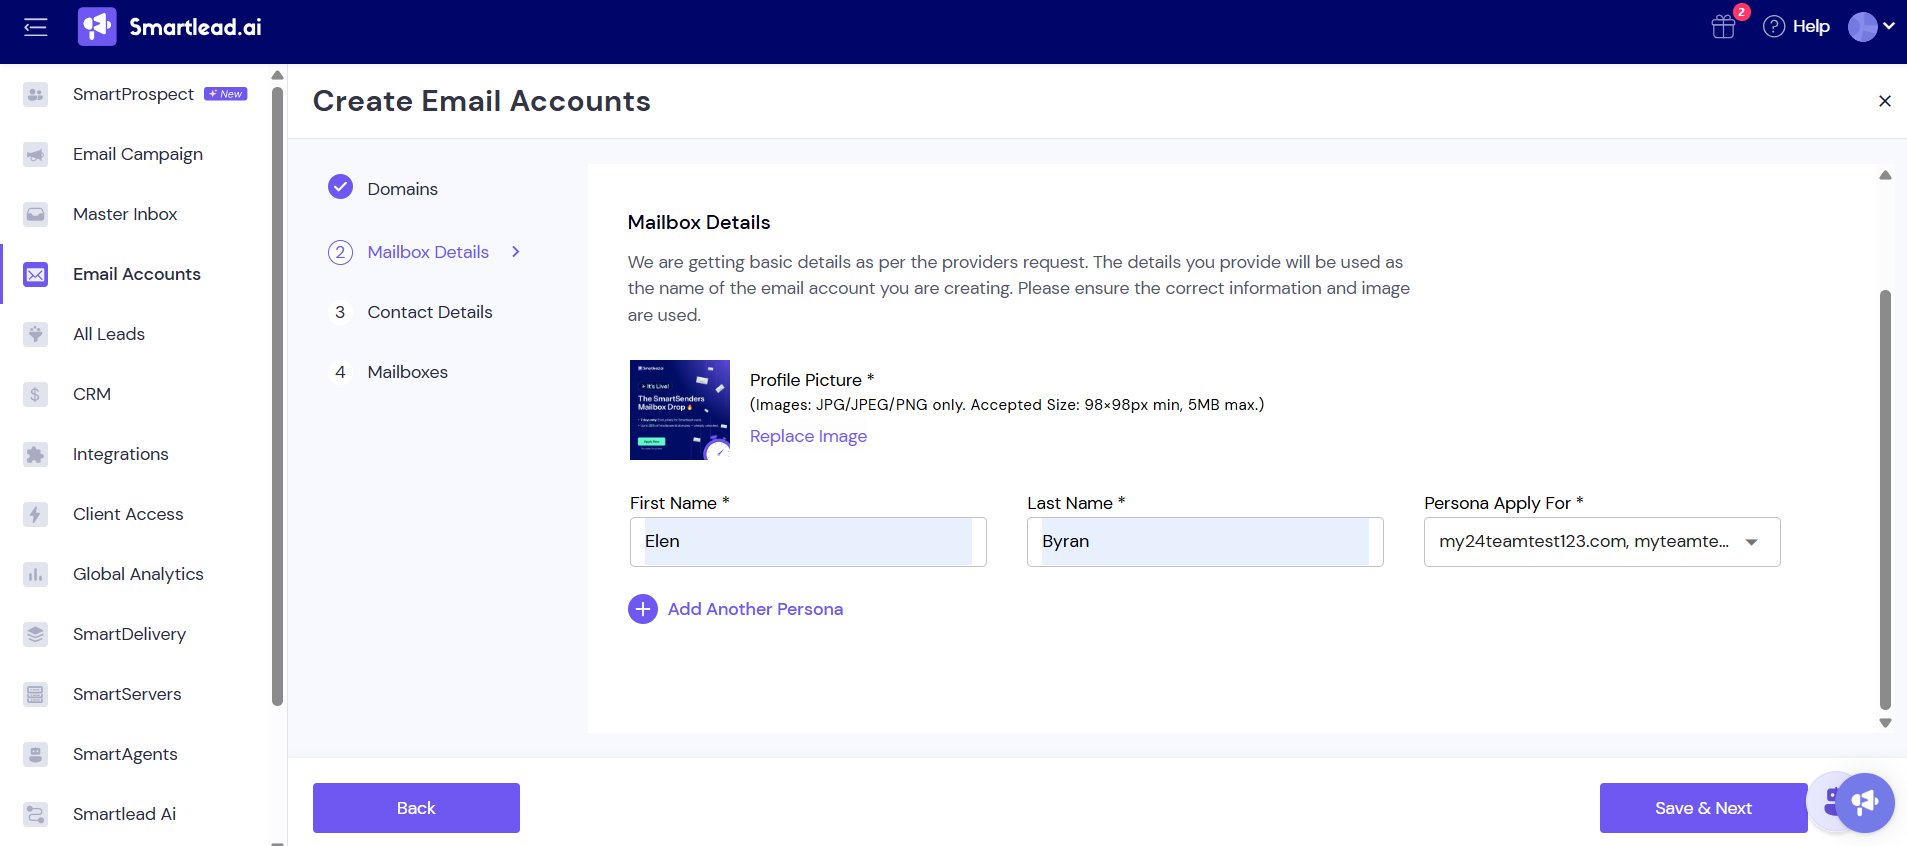The image size is (1907, 846).
Task: Click the sidebar scroll up arrow
Action: pyautogui.click(x=278, y=75)
